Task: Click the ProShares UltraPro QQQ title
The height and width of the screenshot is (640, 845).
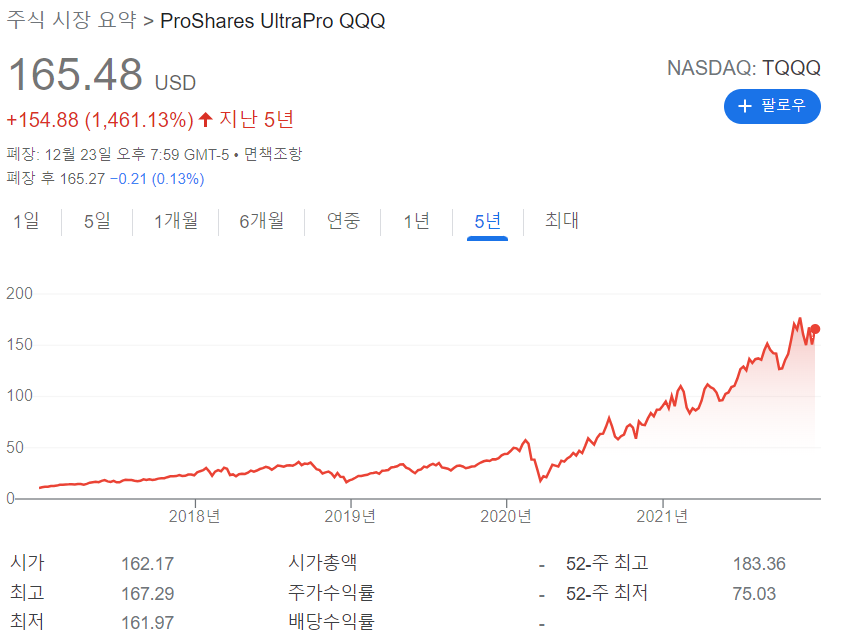Action: pyautogui.click(x=273, y=21)
